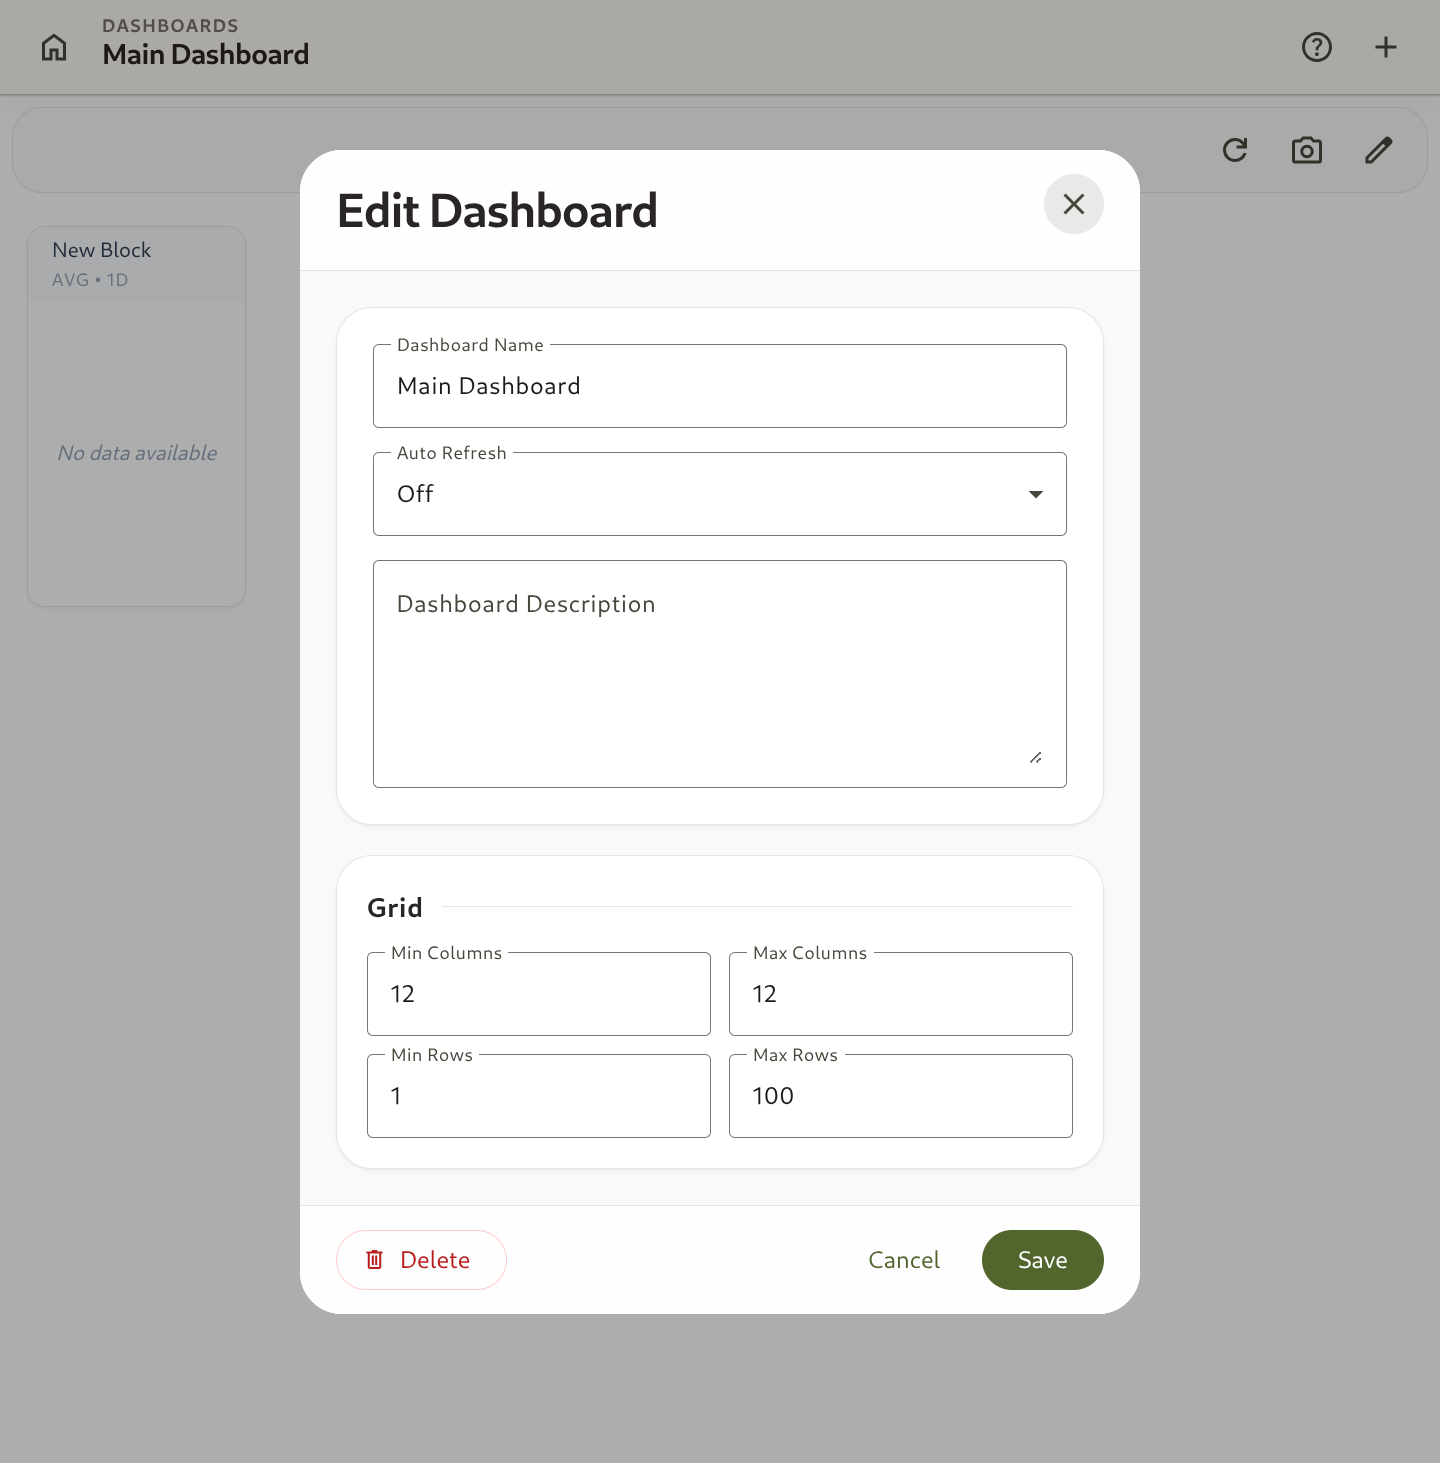Click into the Dashboard Name field
The width and height of the screenshot is (1440, 1463).
[720, 386]
